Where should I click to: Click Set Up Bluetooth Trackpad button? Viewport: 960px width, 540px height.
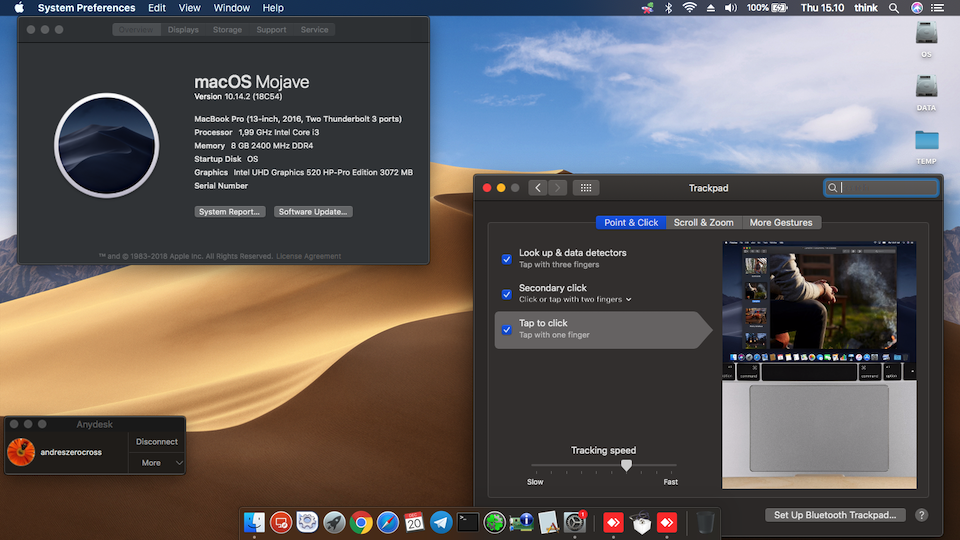(x=835, y=515)
